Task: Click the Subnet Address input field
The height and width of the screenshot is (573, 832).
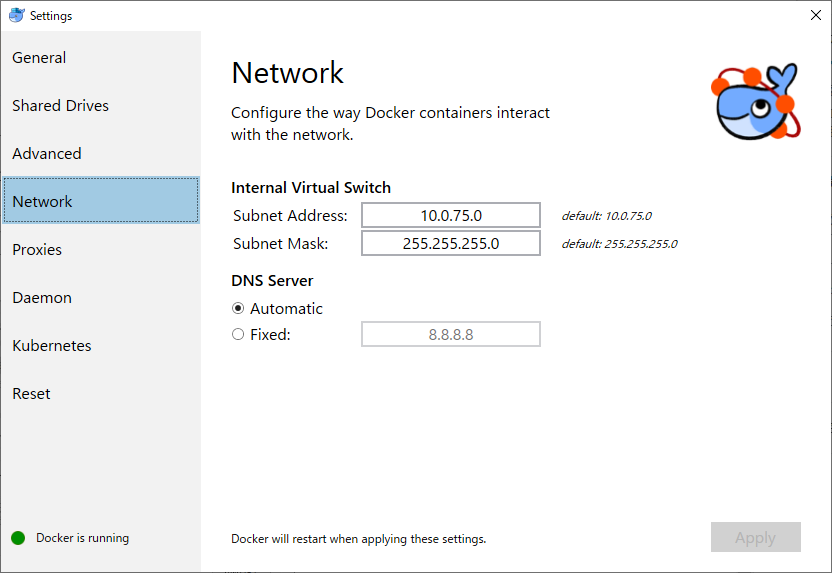Action: [x=451, y=215]
